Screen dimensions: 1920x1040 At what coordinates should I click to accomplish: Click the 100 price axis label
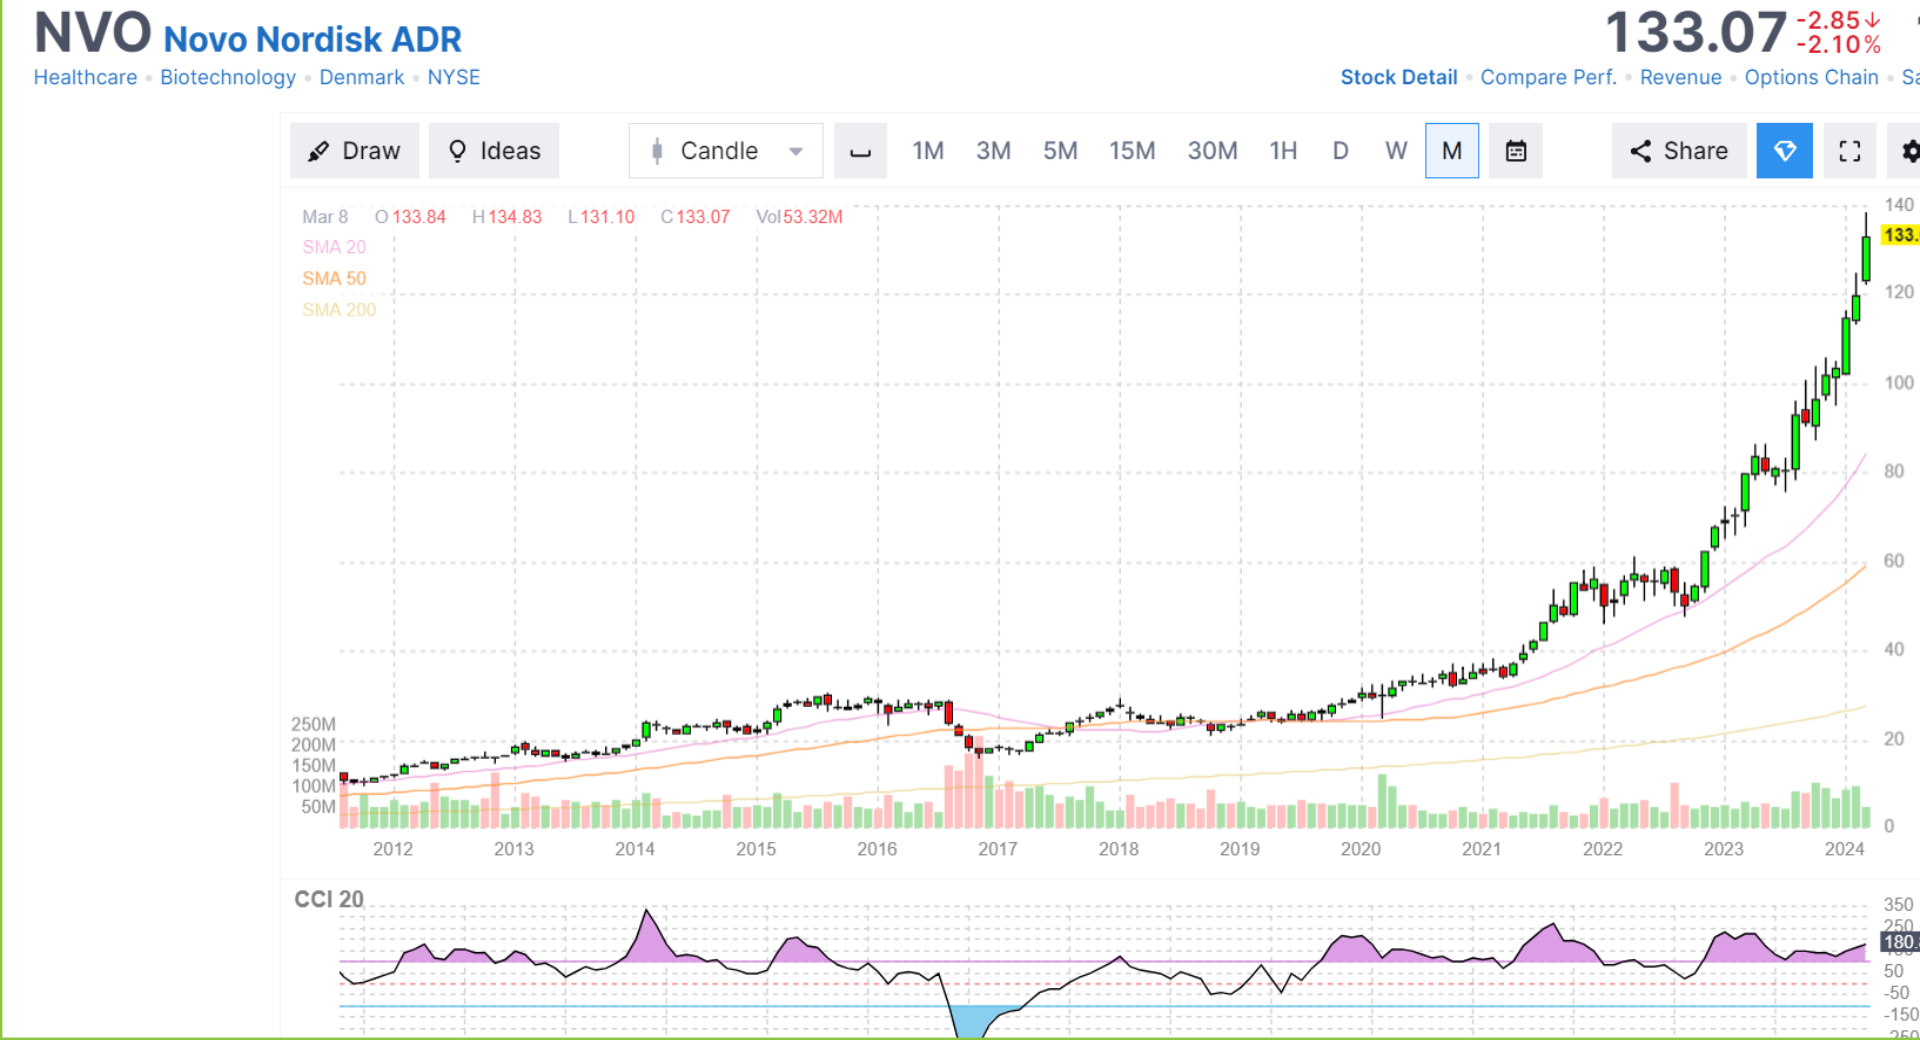(1899, 383)
